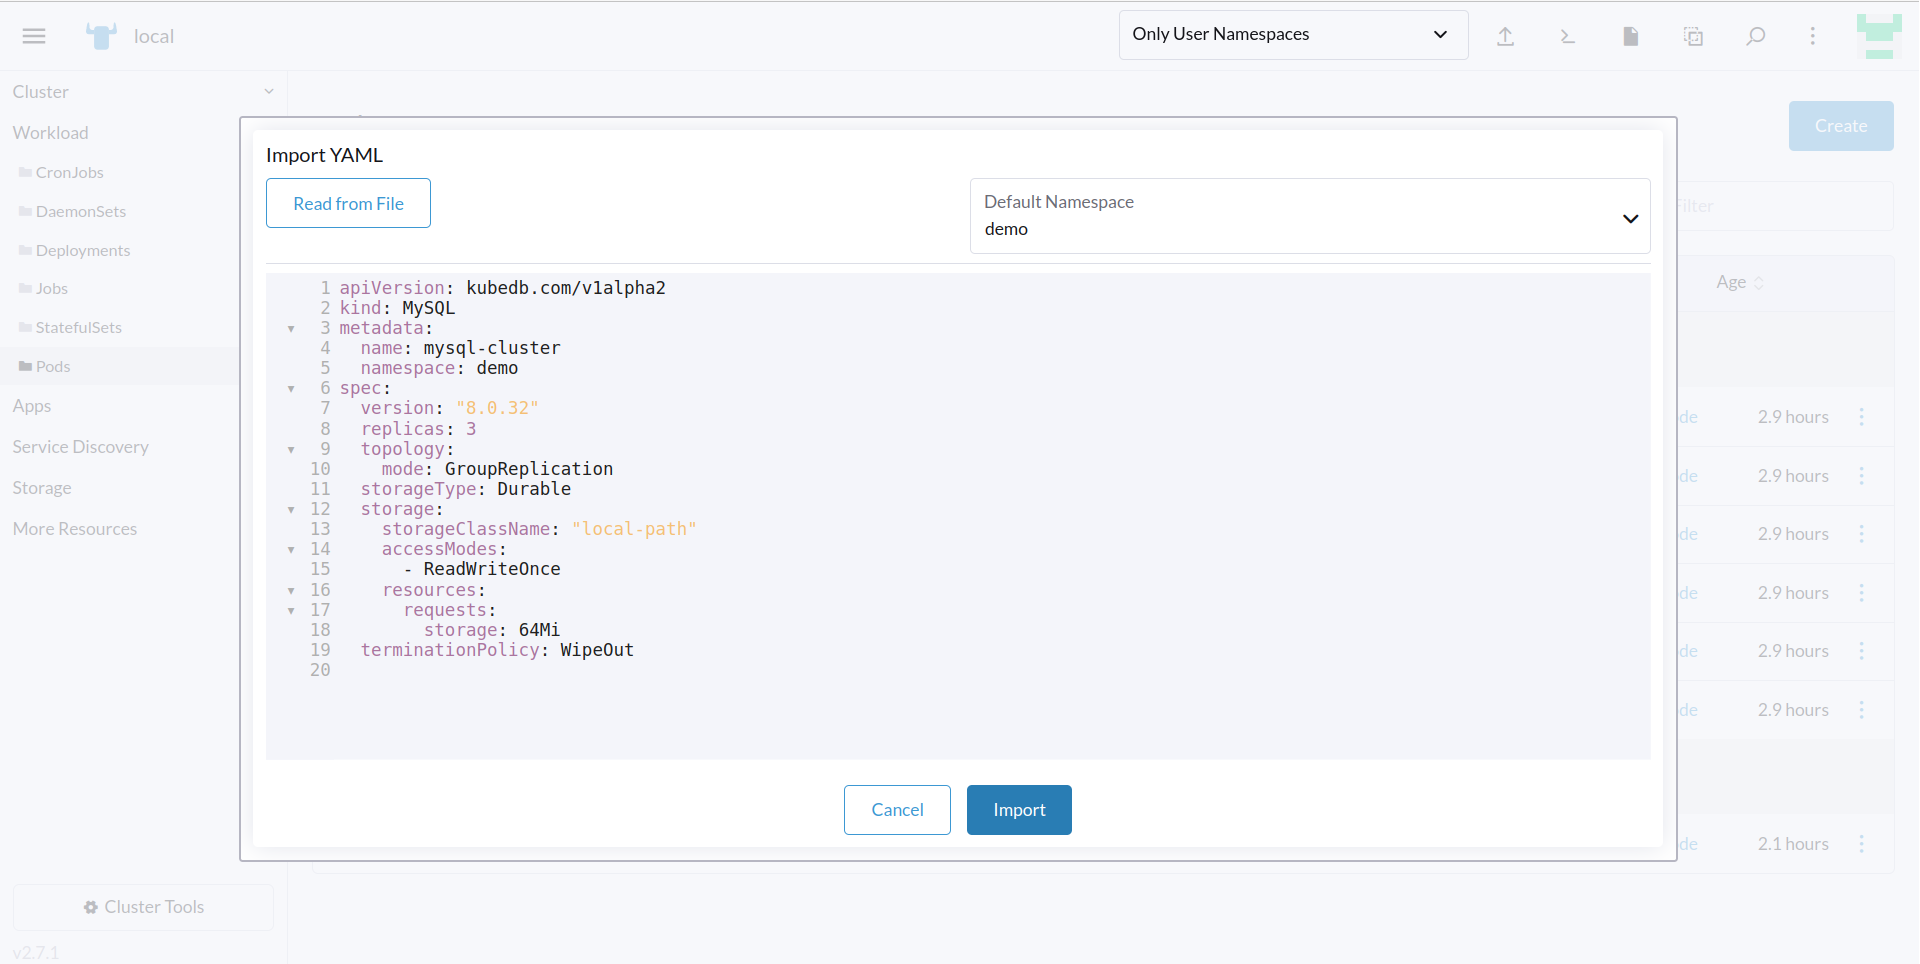Open the resource search icon
Image resolution: width=1920 pixels, height=964 pixels.
coord(1755,36)
